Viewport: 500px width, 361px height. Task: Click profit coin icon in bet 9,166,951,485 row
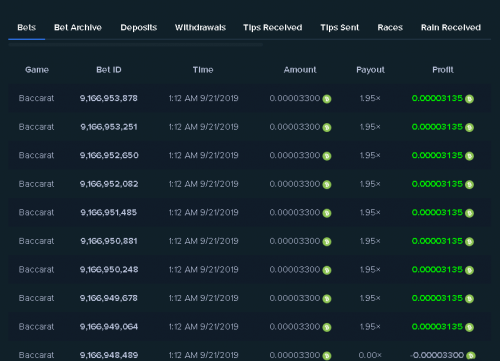pyautogui.click(x=469, y=213)
